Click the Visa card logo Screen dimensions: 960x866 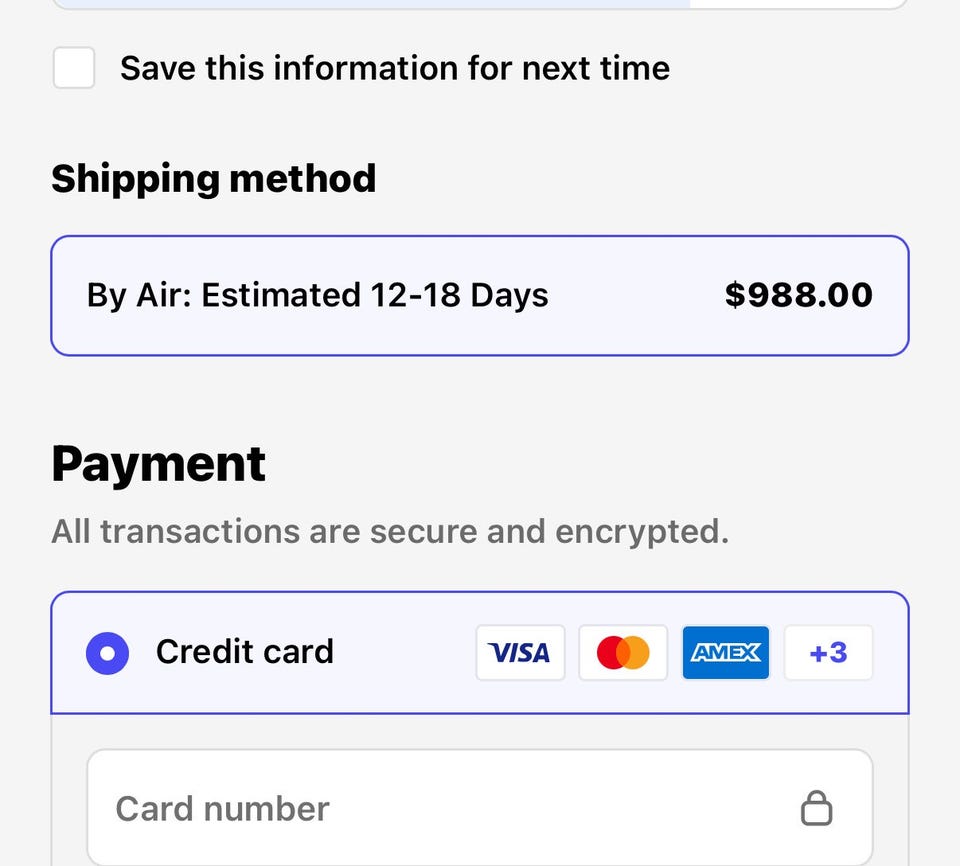pos(520,653)
